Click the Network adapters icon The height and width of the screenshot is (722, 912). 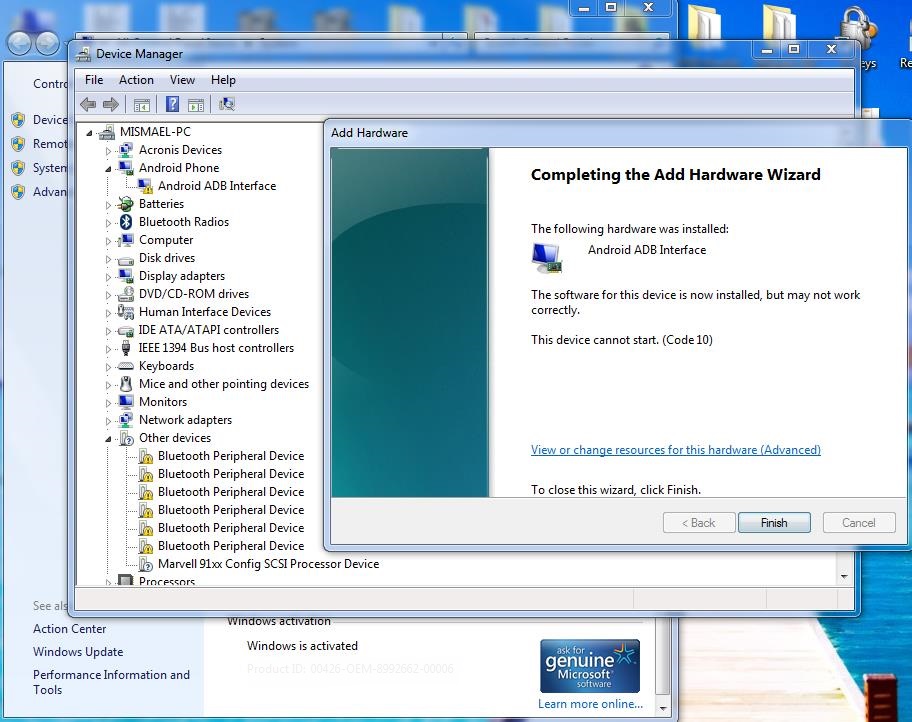[126, 419]
